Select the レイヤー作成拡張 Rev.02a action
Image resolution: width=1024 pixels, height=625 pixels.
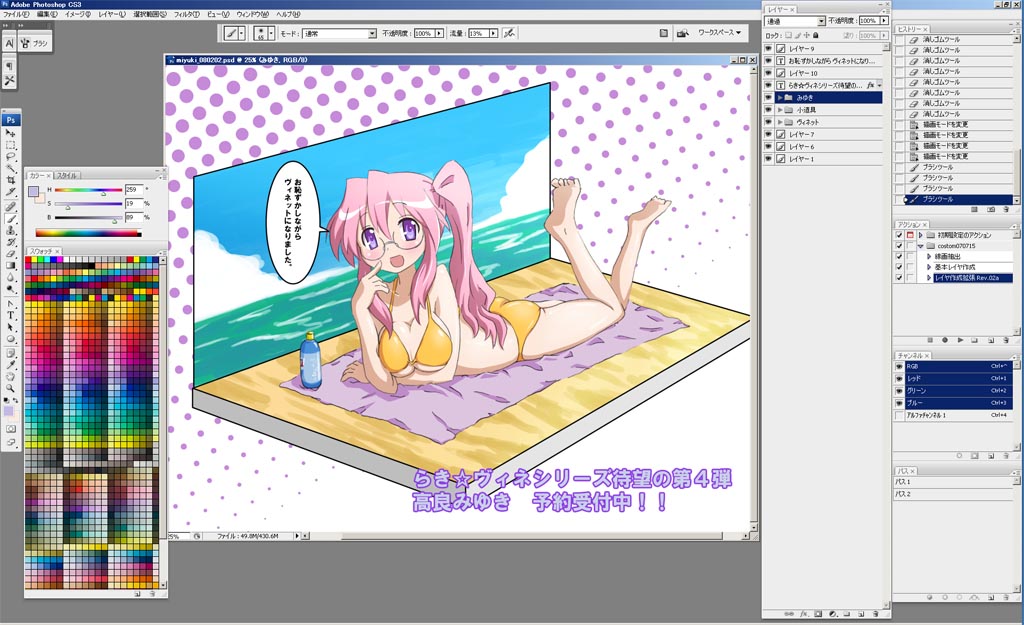click(973, 278)
